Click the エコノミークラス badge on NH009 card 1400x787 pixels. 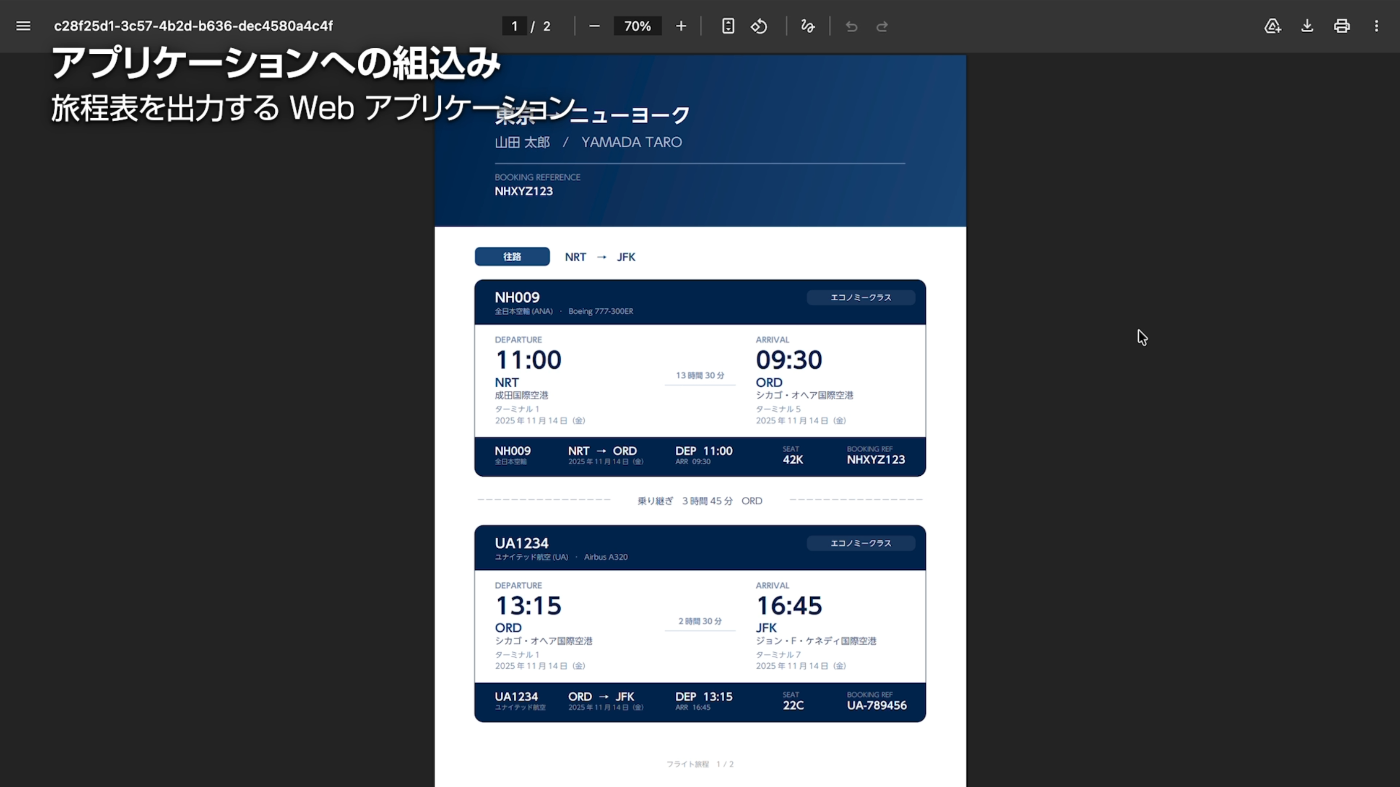tap(861, 297)
